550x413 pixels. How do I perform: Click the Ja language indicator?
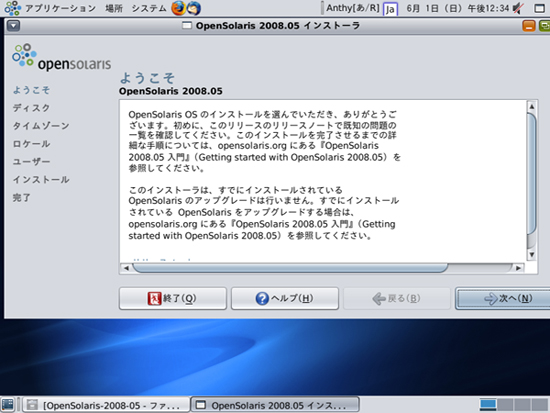(390, 9)
